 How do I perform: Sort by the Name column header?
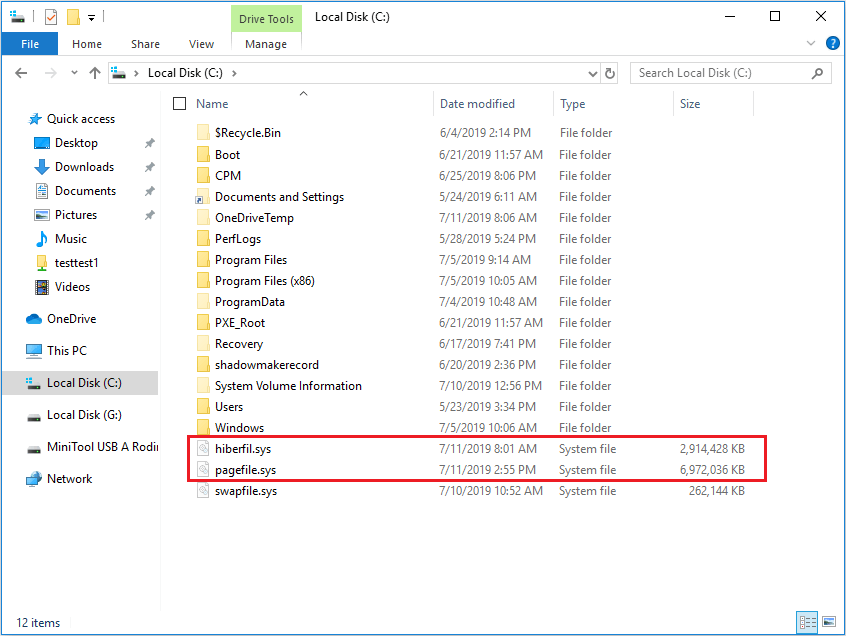coord(212,104)
